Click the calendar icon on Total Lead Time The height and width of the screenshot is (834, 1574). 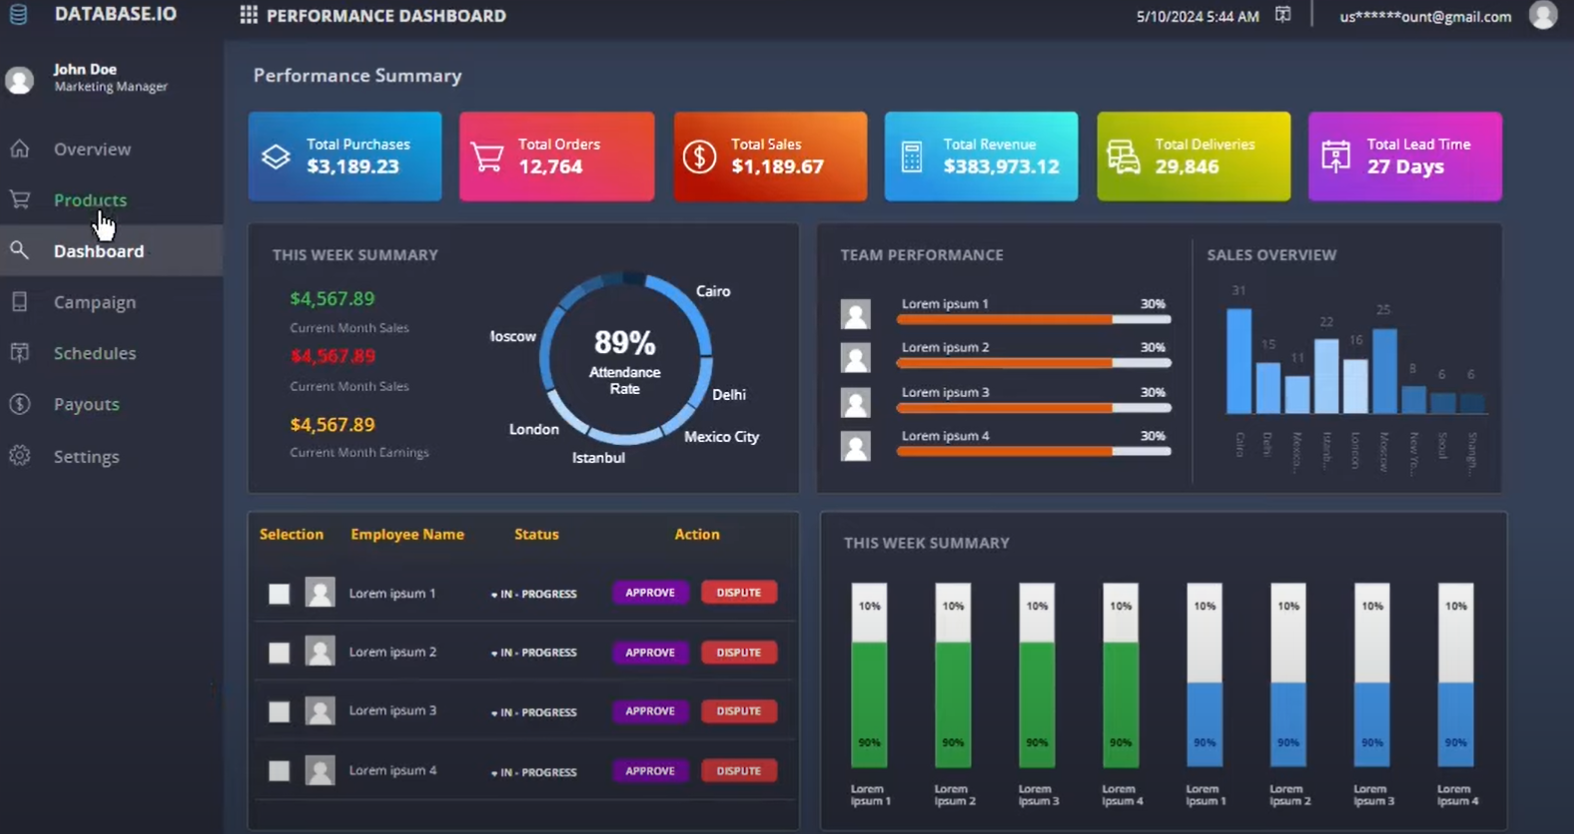(1335, 157)
